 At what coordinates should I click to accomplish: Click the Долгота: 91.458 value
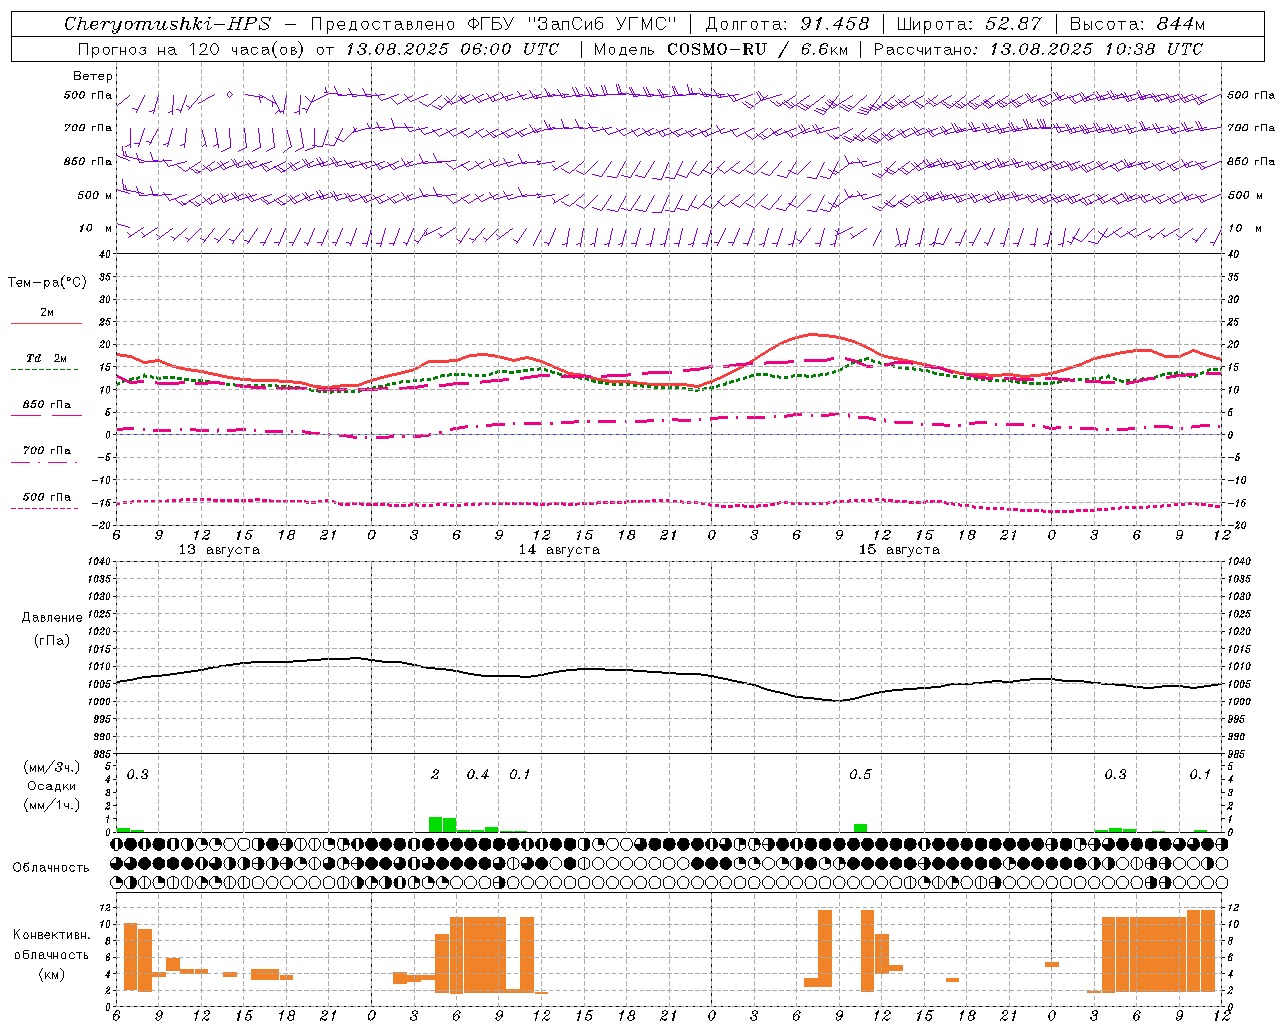coord(787,24)
